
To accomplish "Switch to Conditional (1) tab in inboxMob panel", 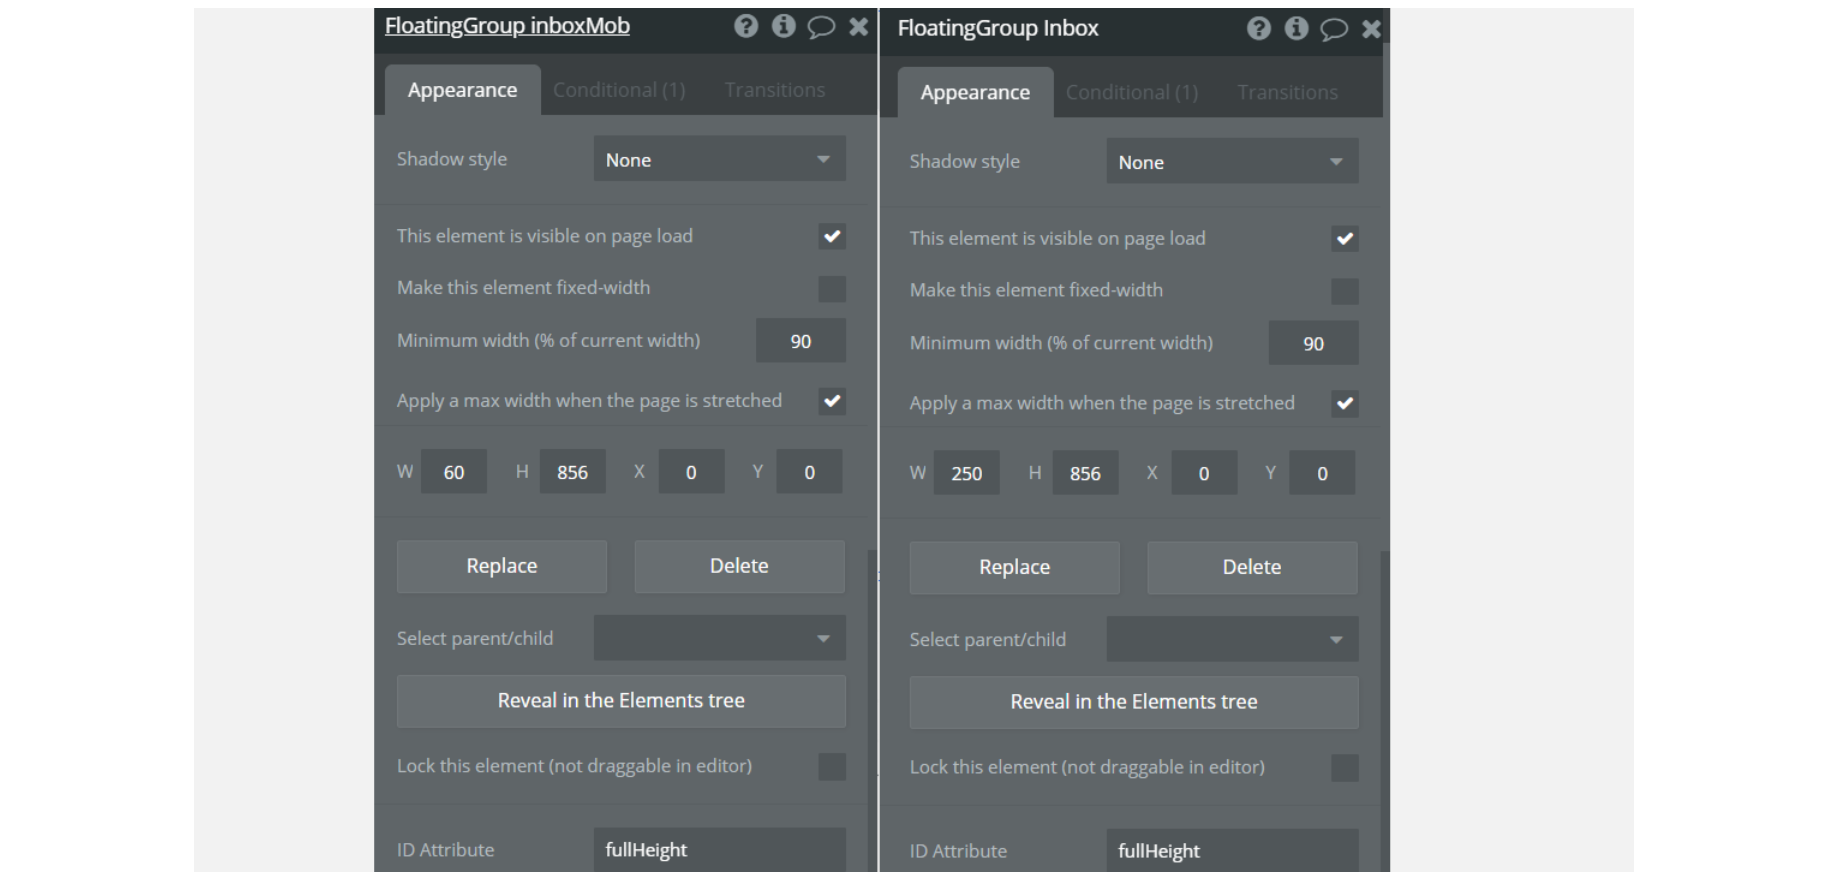I will (x=619, y=90).
